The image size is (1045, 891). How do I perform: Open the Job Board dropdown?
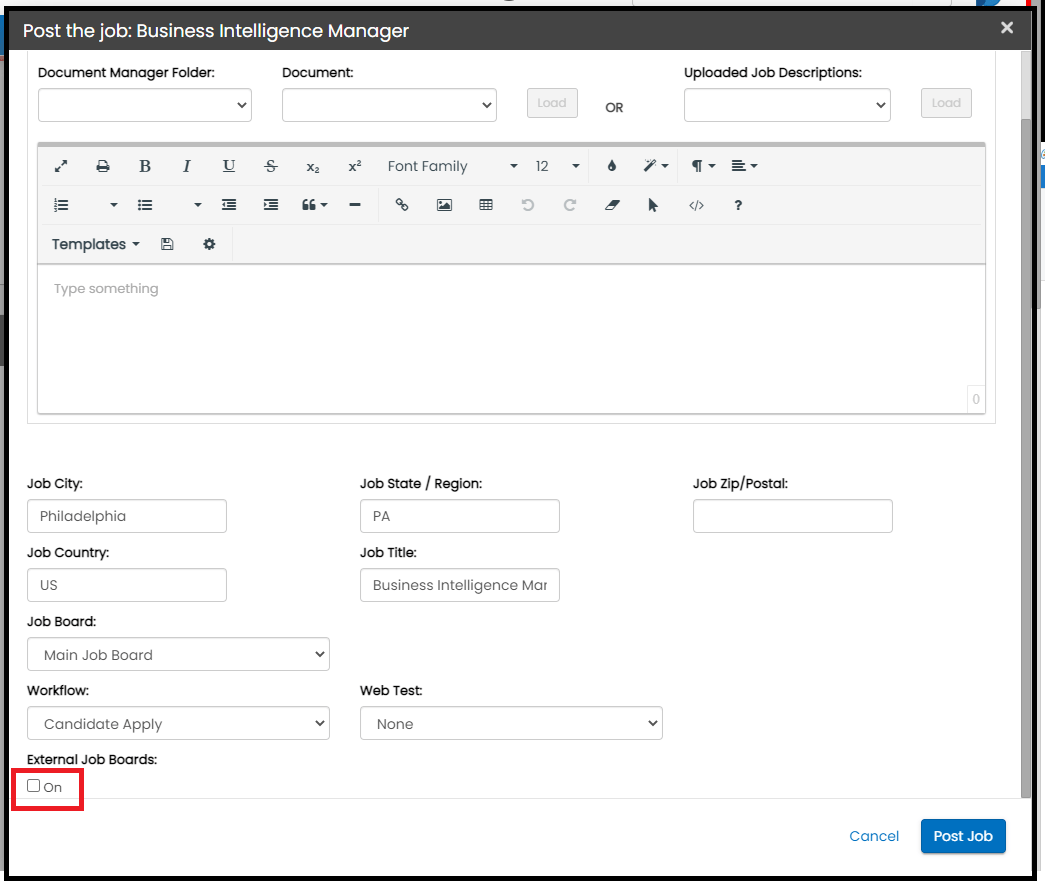click(x=178, y=655)
